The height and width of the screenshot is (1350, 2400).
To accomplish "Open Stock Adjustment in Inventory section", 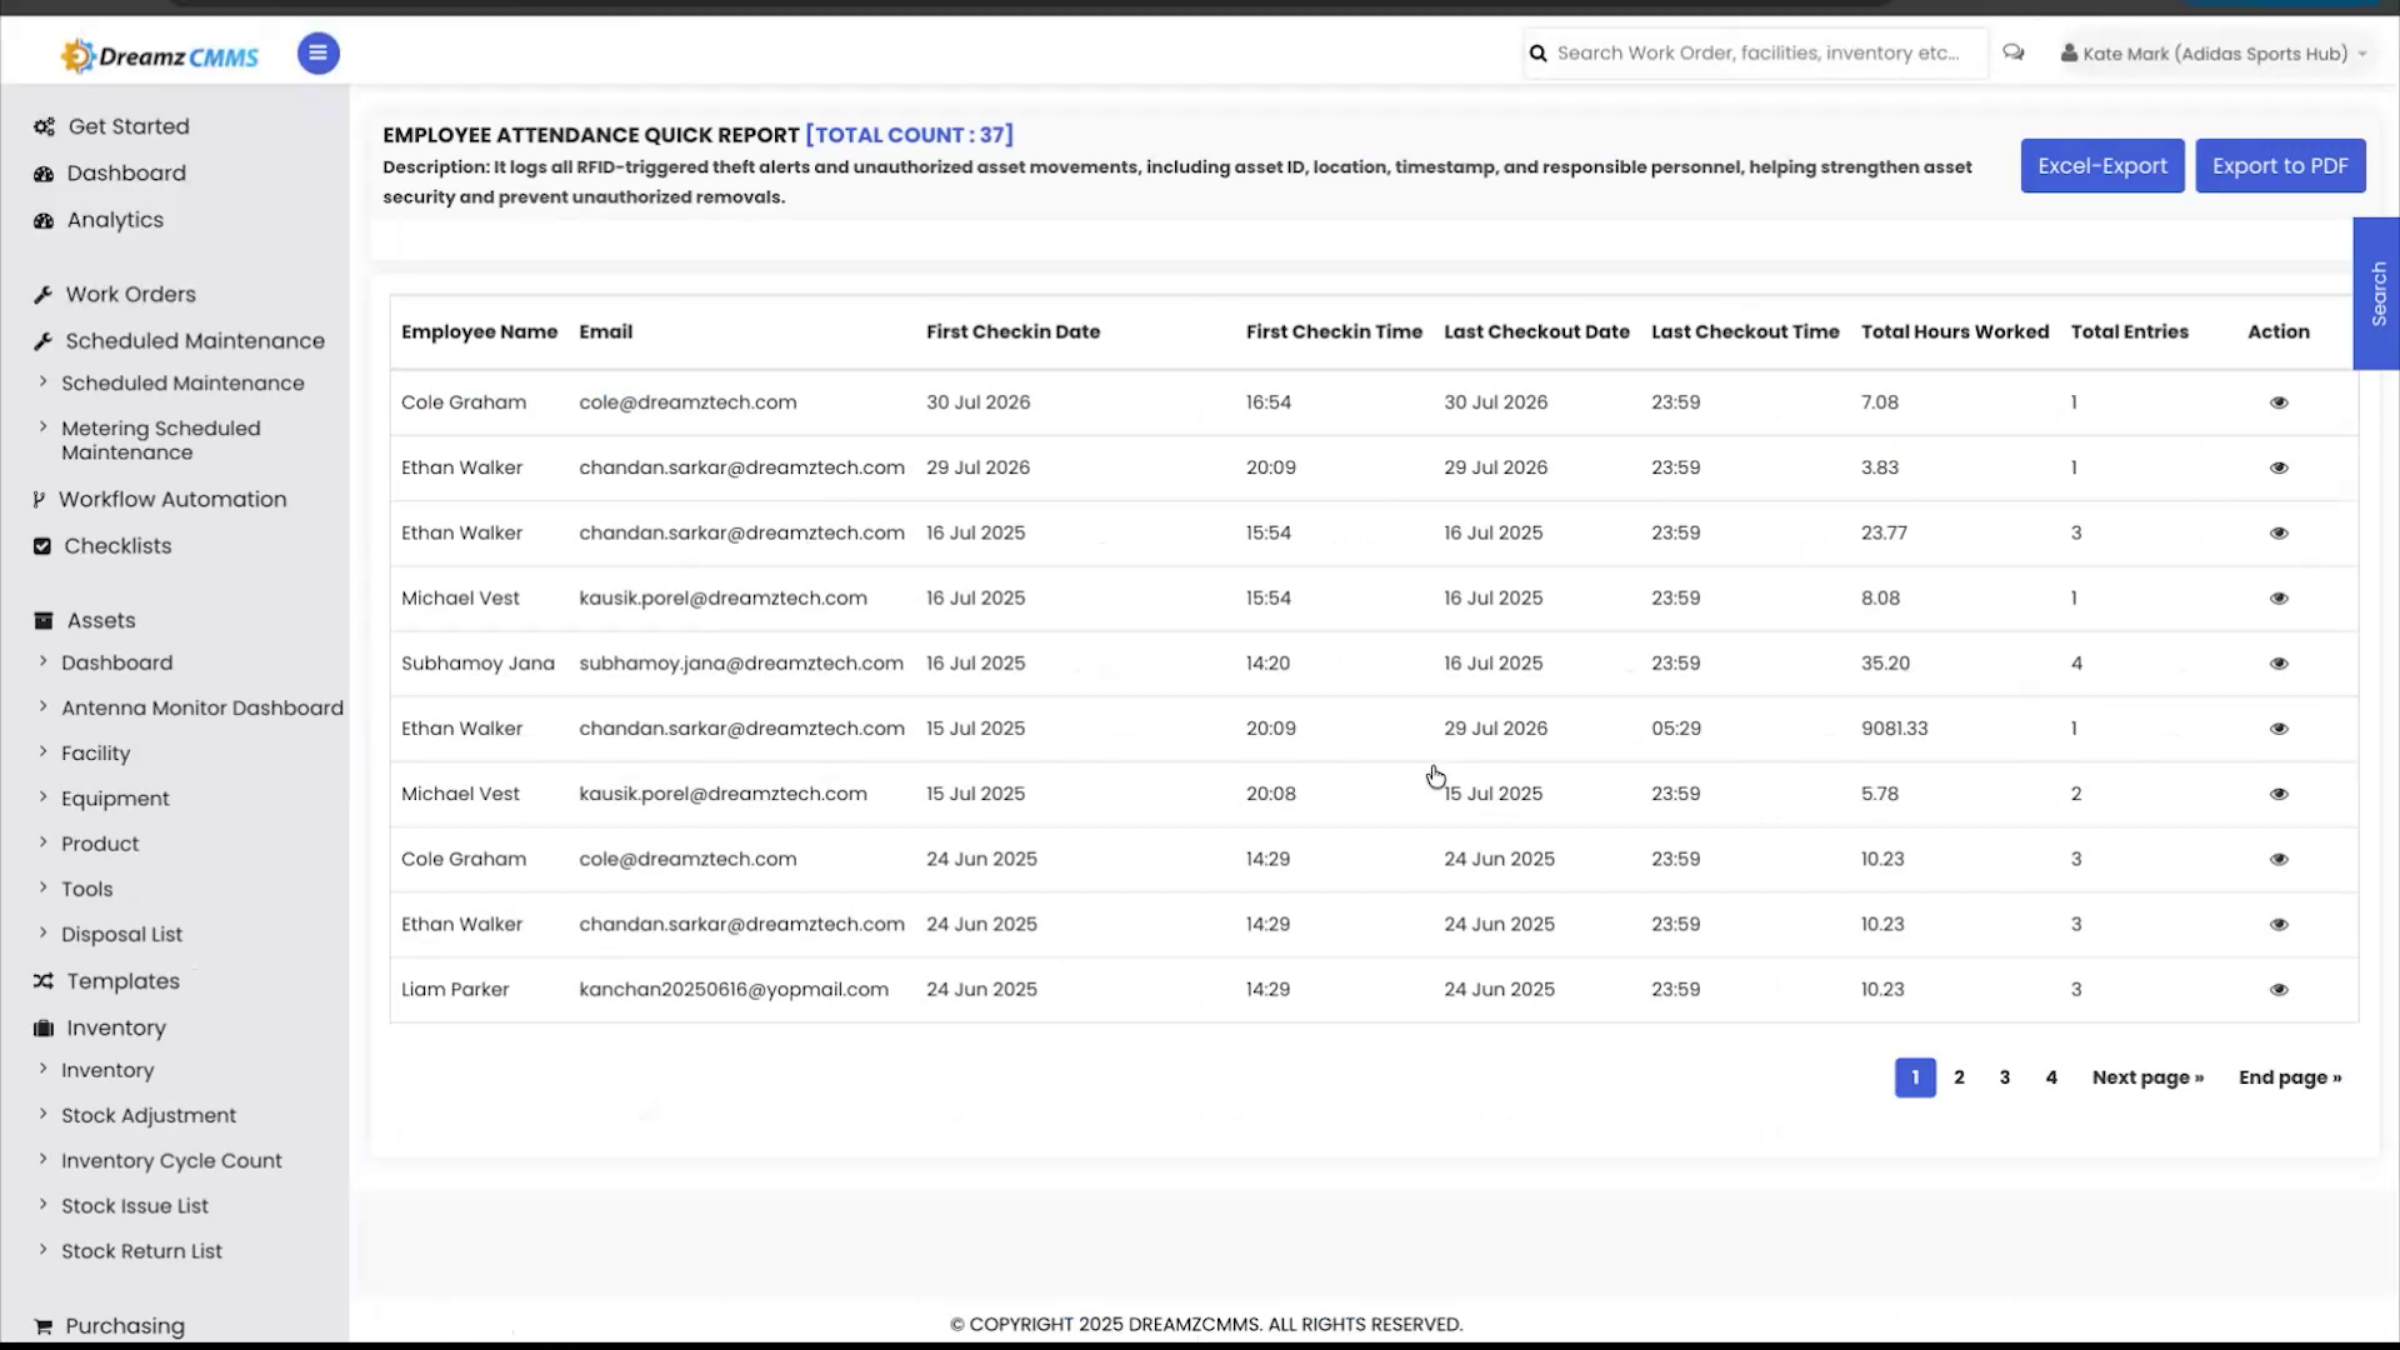I will coord(148,1116).
